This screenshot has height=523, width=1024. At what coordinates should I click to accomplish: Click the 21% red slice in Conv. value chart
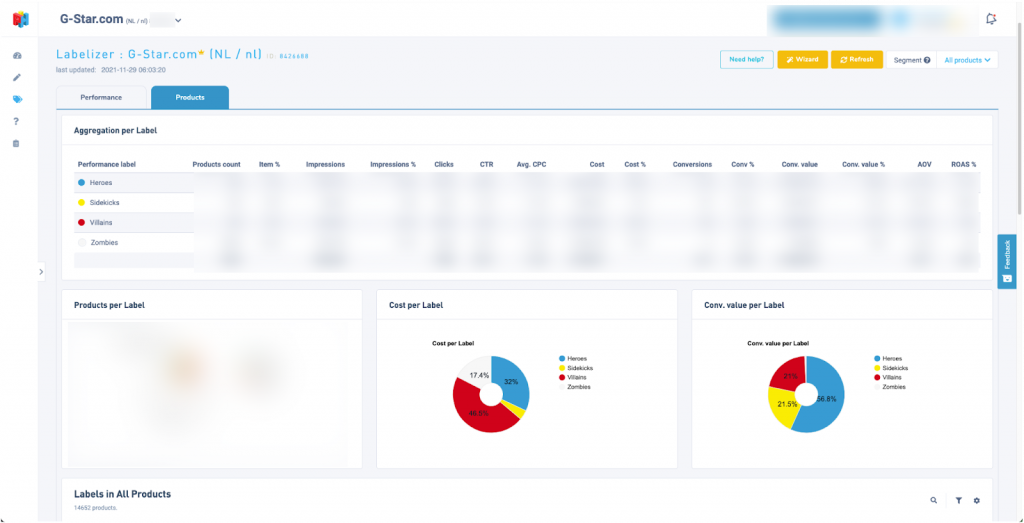pos(789,374)
